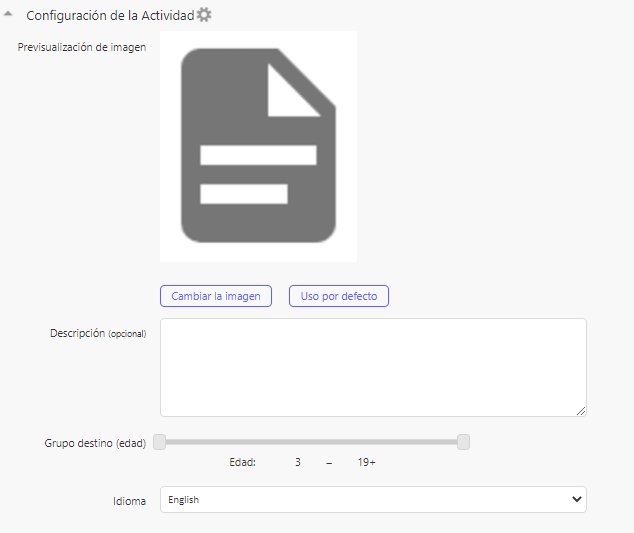Collapse the Configuración de la Actividad section
The width and height of the screenshot is (634, 533).
8,14
